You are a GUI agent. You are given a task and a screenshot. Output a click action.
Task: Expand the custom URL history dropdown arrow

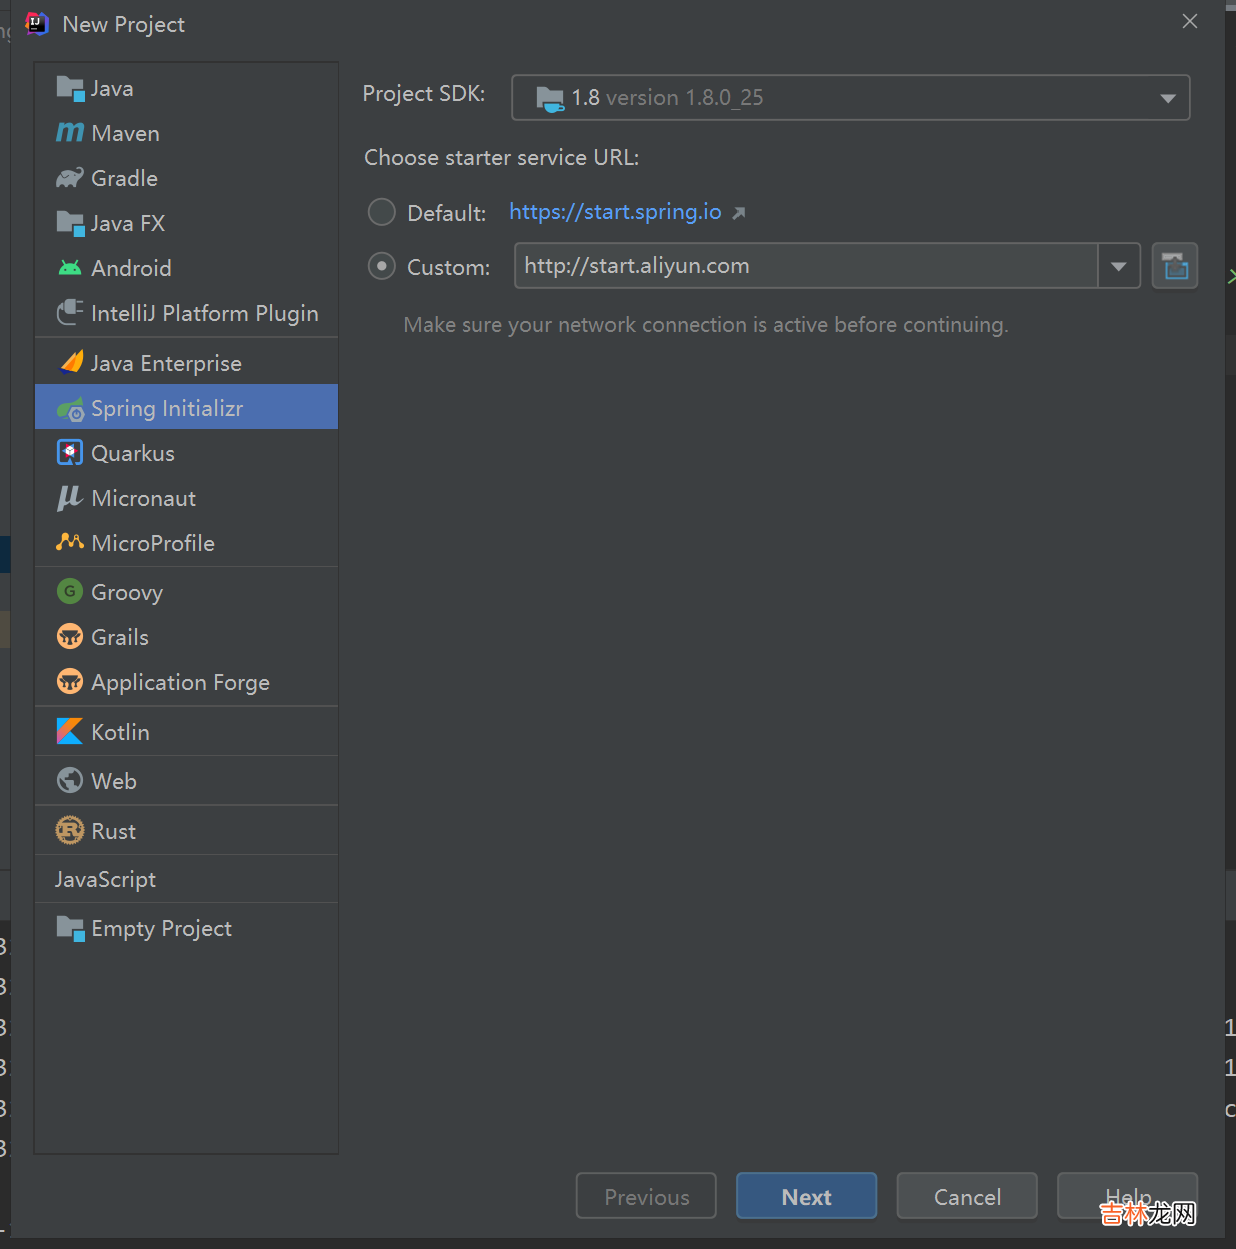pos(1119,266)
